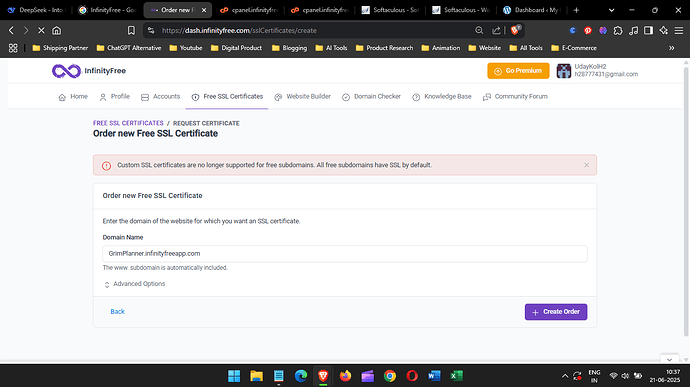Viewport: 690px width, 387px height.
Task: Click the Go Premium button
Action: click(518, 71)
